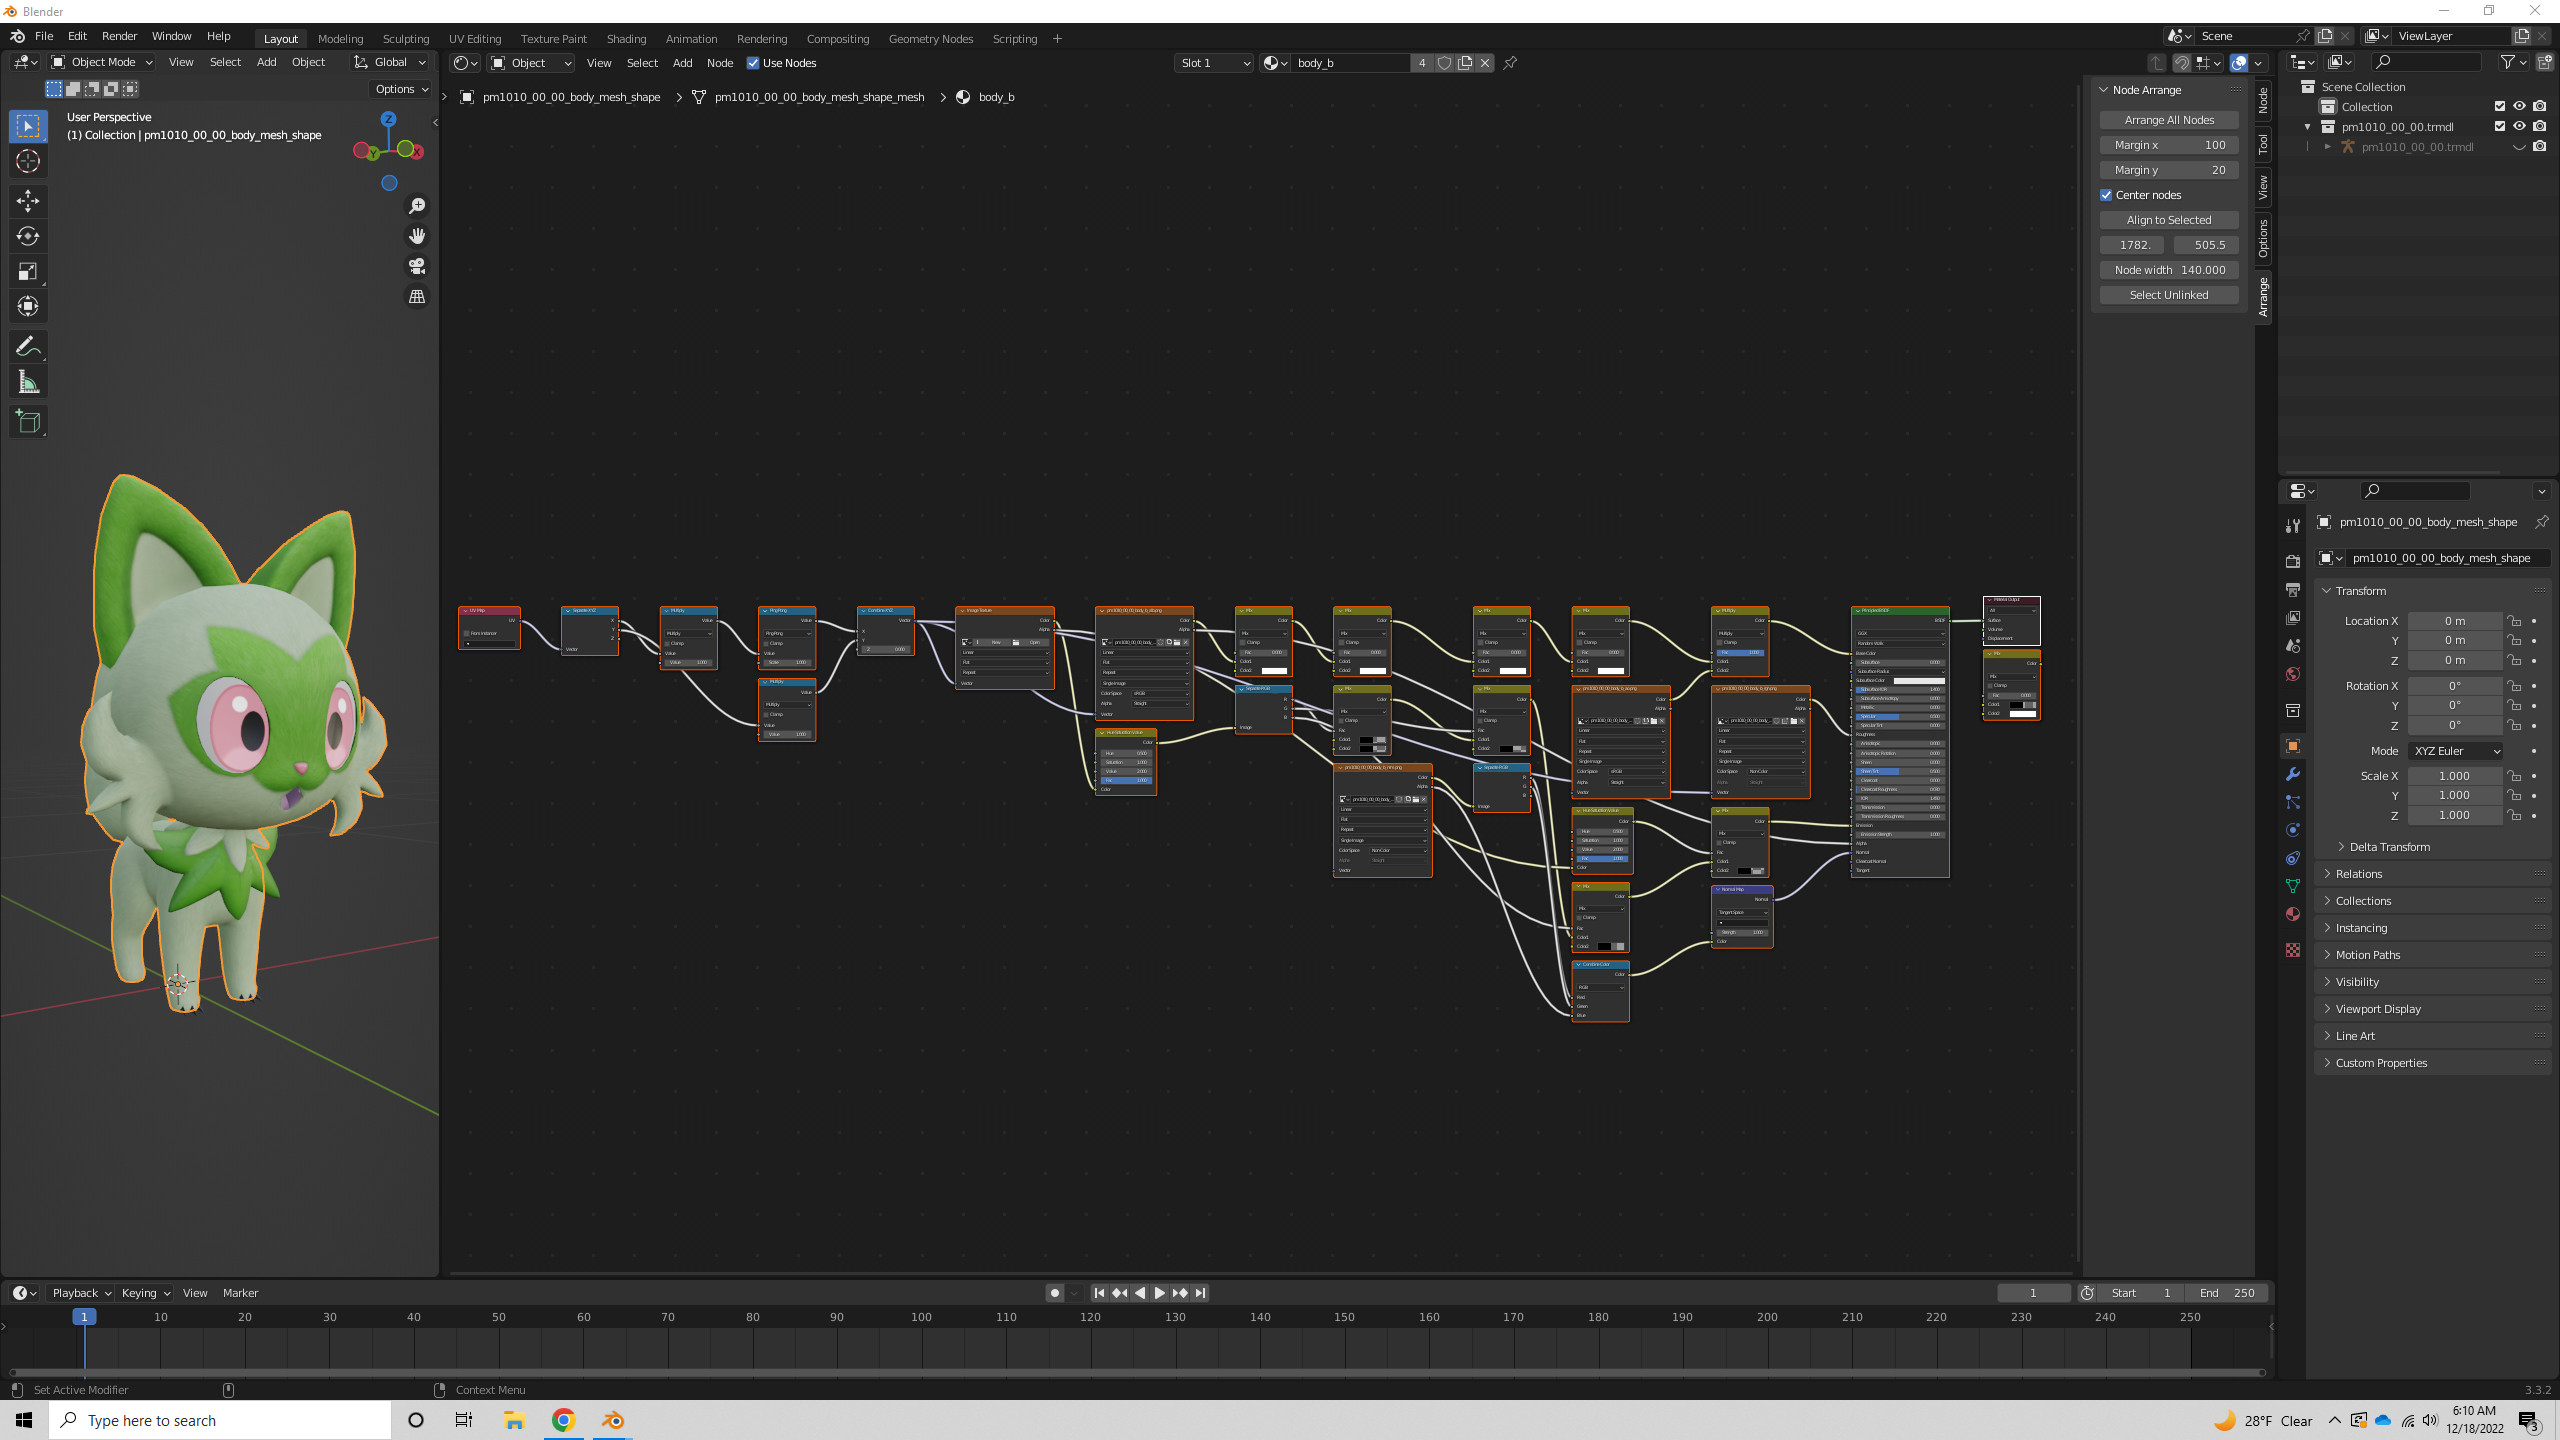Toggle exclude checkbox for pm1010_00_00.trmdl collection
This screenshot has width=2560, height=1440.
pos(2500,127)
